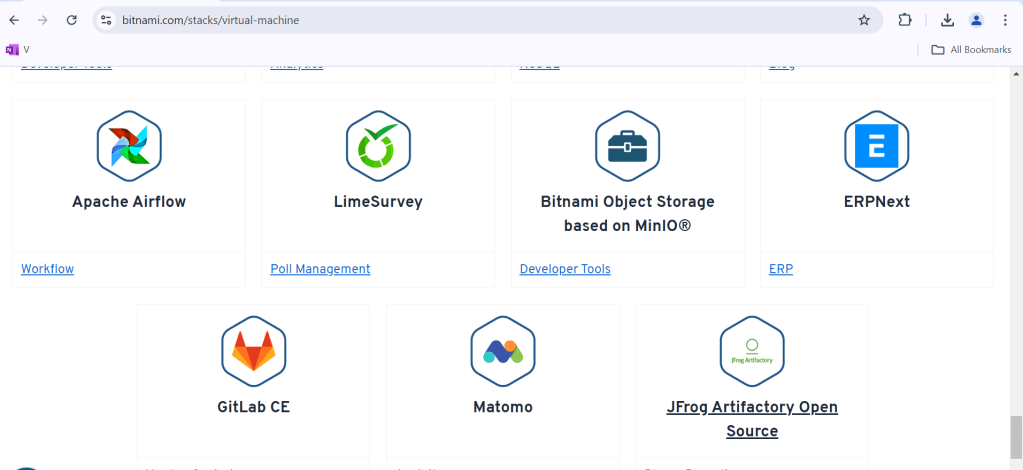Click the GitLab CE fox logo
The height and width of the screenshot is (470, 1023).
[x=254, y=351]
